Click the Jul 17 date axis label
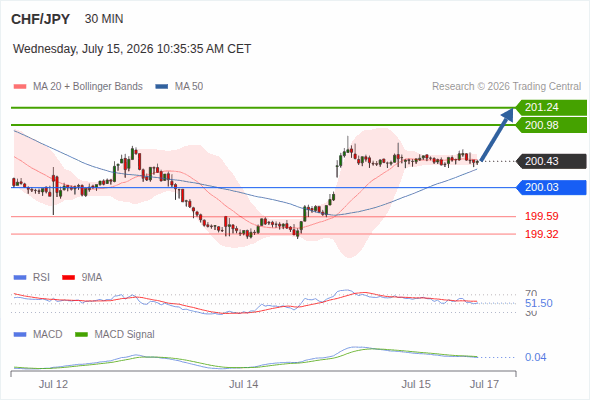The width and height of the screenshot is (590, 400). 484,385
